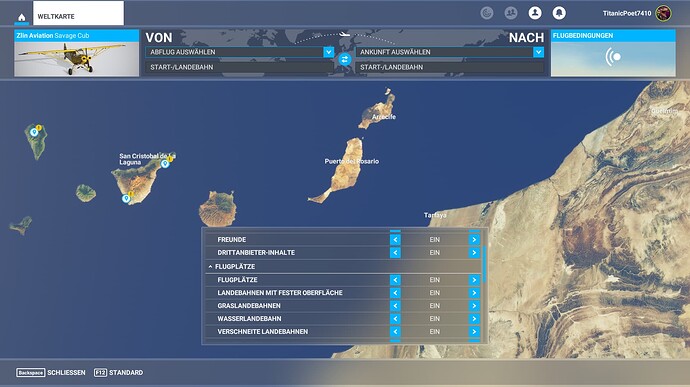Toggle GRASLANDEBAHNEN with right arrow
The height and width of the screenshot is (387, 690).
(x=474, y=306)
